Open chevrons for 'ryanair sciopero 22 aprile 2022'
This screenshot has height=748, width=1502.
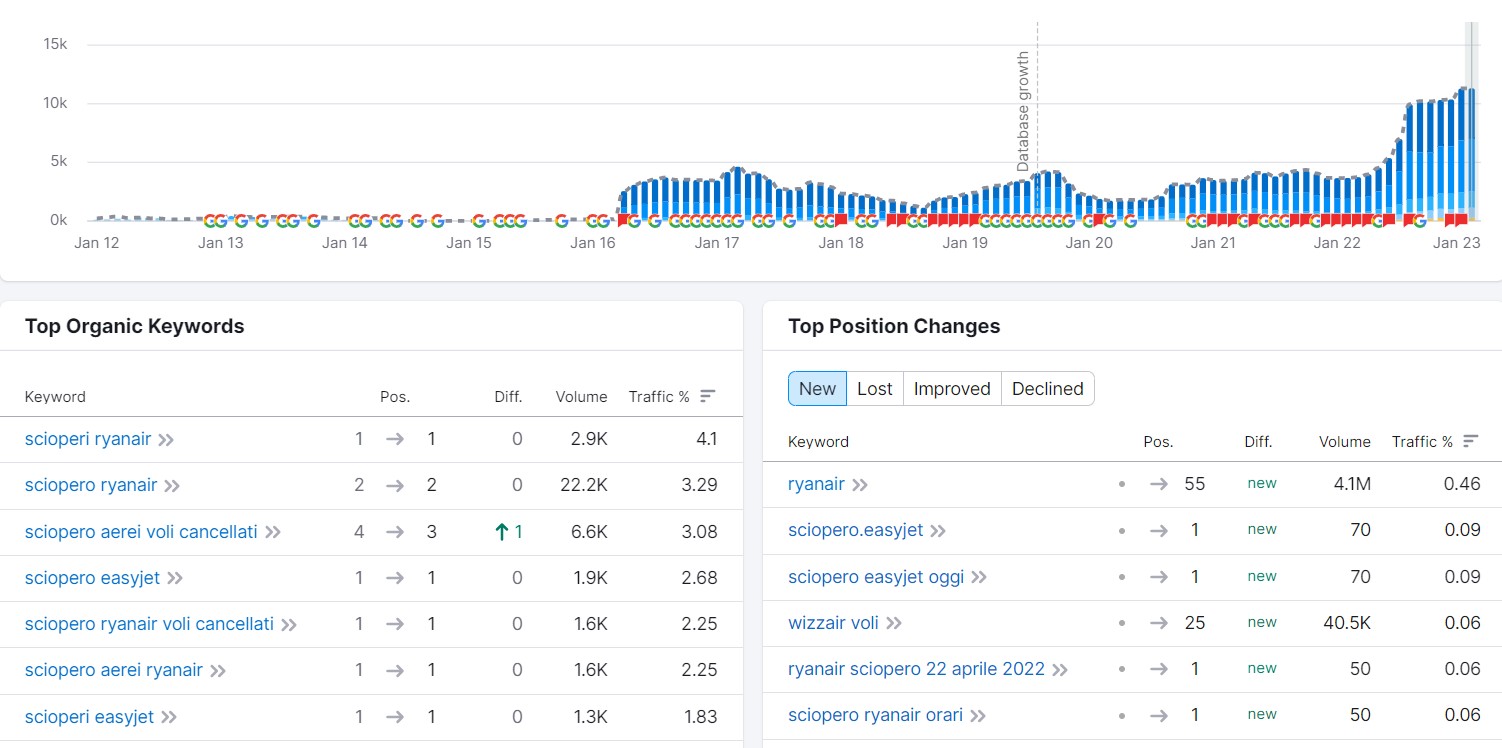pos(1060,670)
